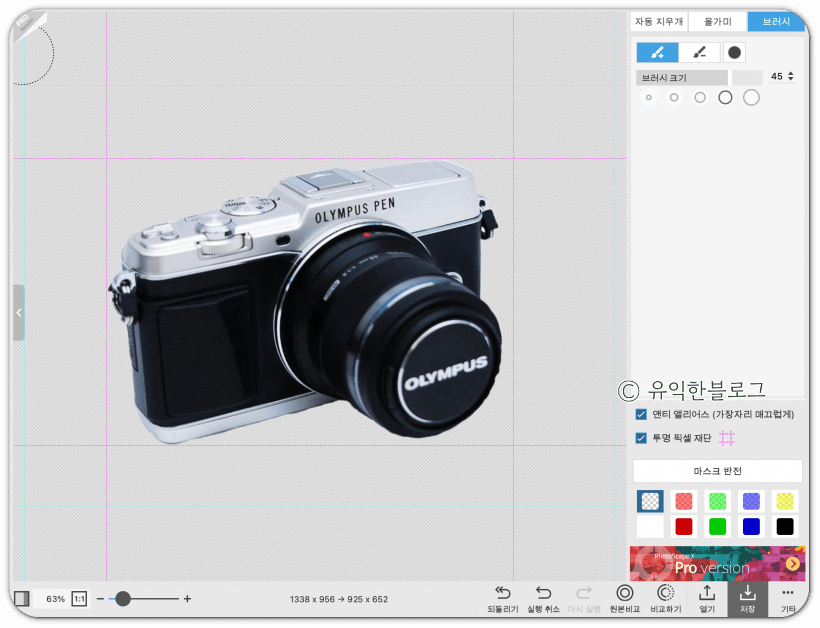
Task: Click the zoom in plus button
Action: 187,599
